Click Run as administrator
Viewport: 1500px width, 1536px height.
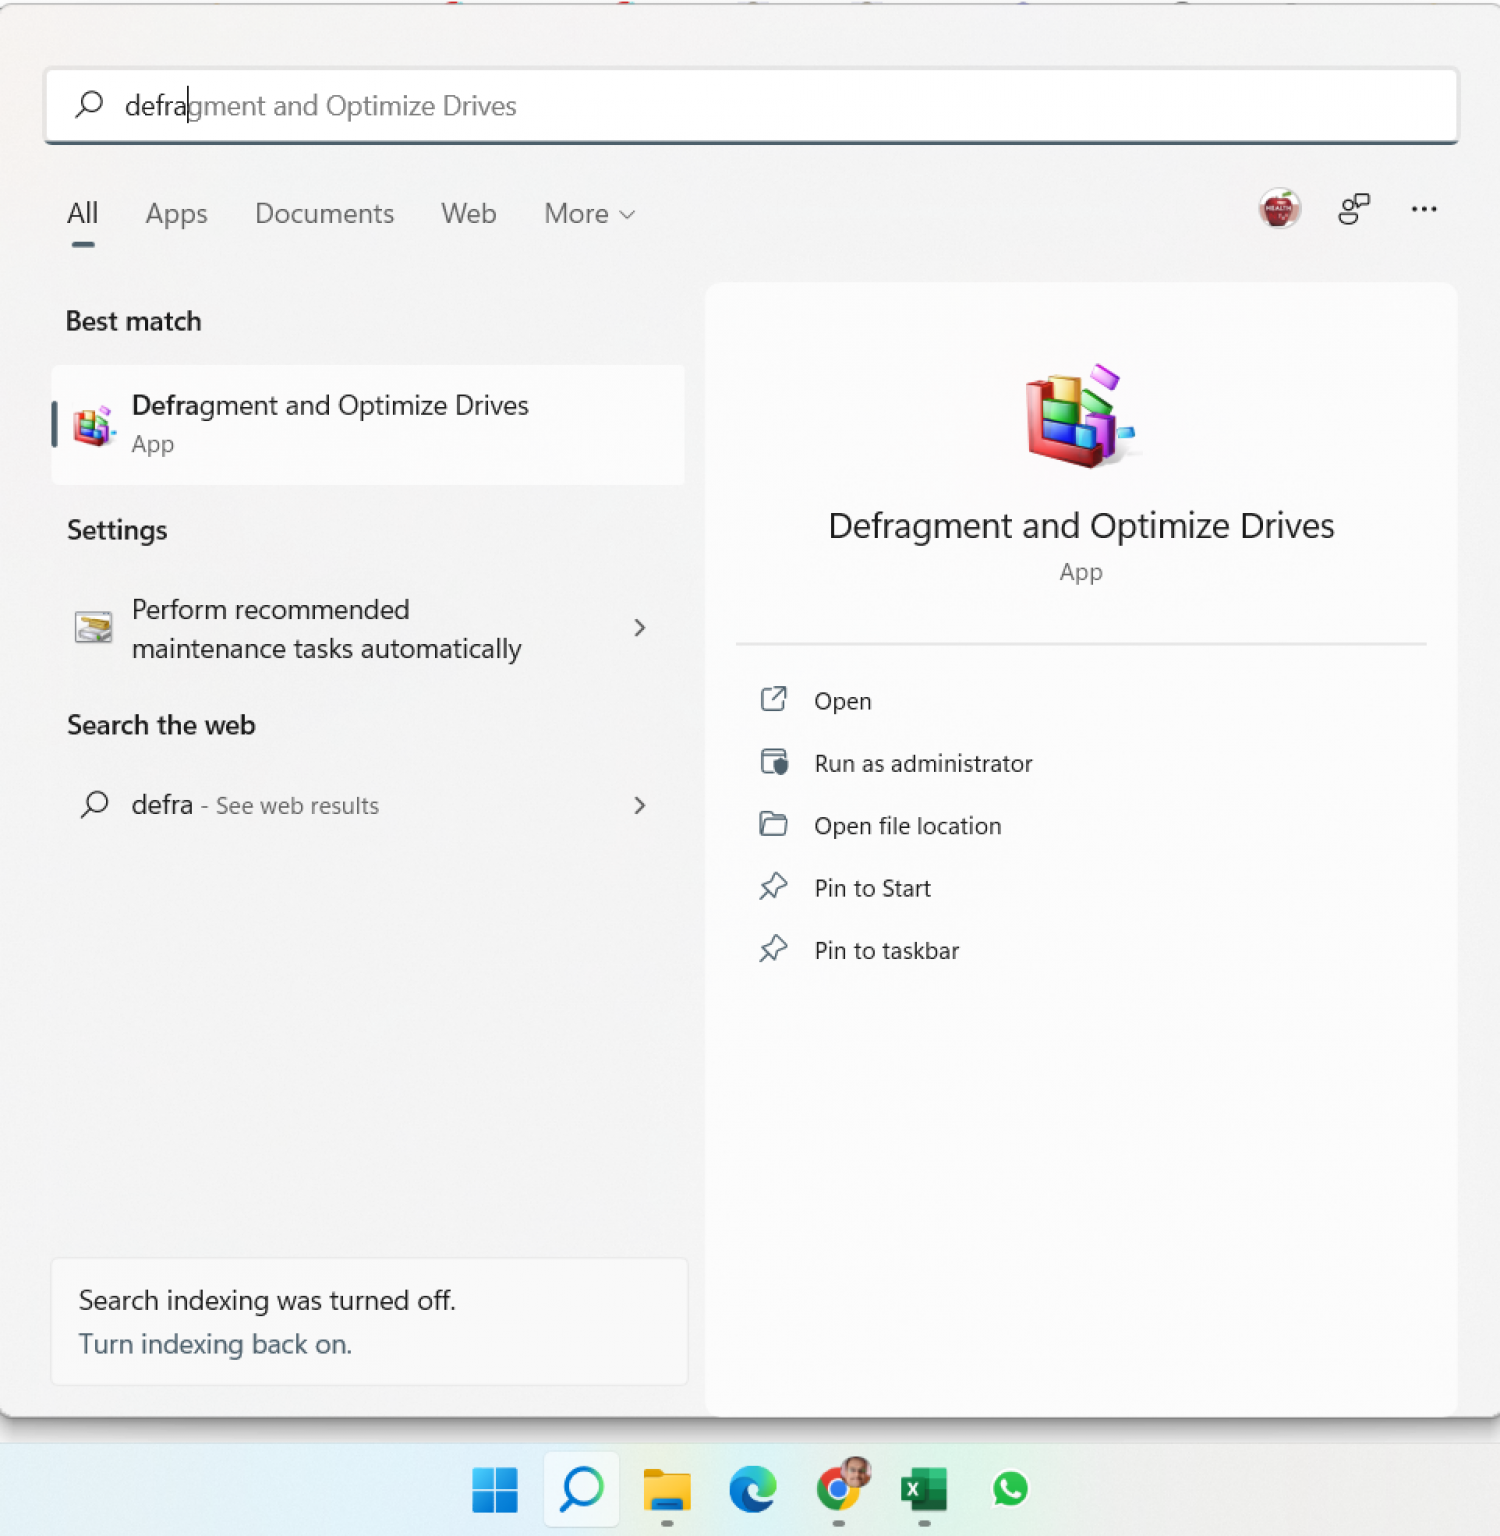(922, 764)
